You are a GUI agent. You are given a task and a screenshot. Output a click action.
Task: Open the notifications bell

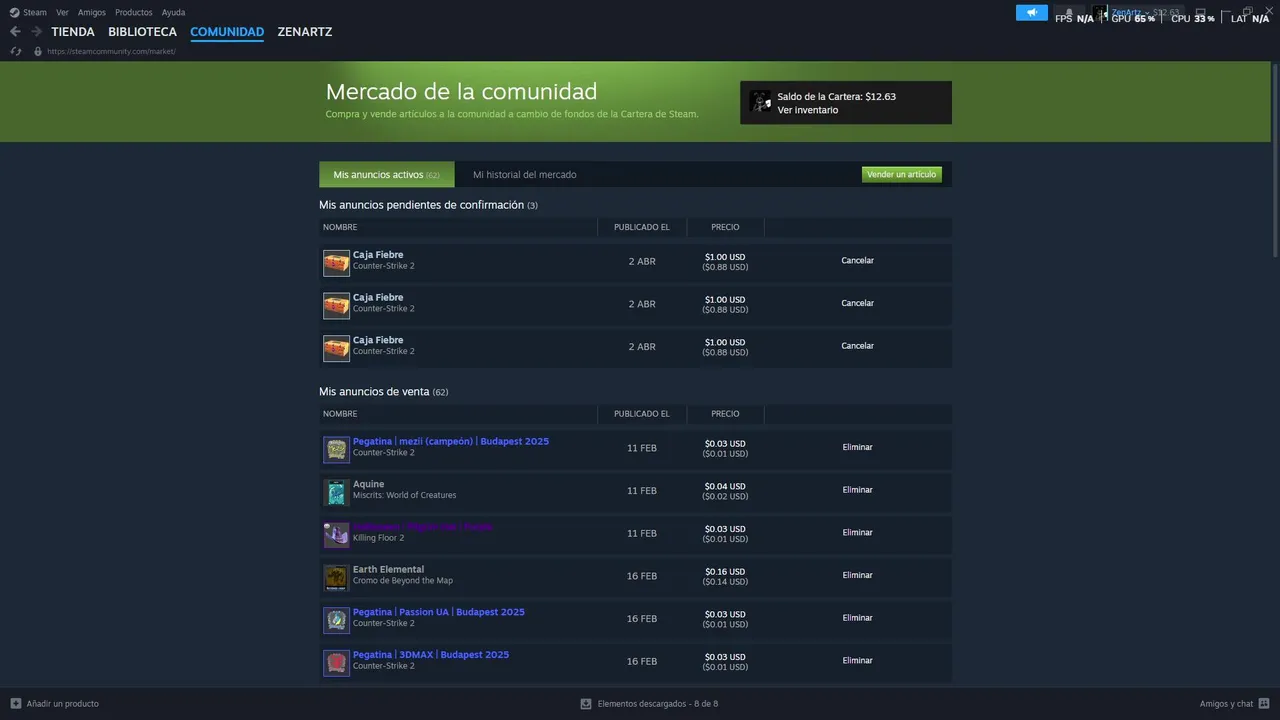coord(1069,13)
